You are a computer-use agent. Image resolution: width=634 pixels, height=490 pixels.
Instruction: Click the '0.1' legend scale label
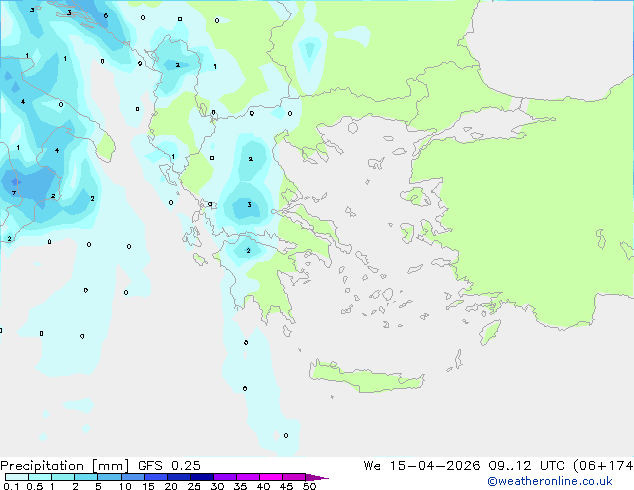11,486
